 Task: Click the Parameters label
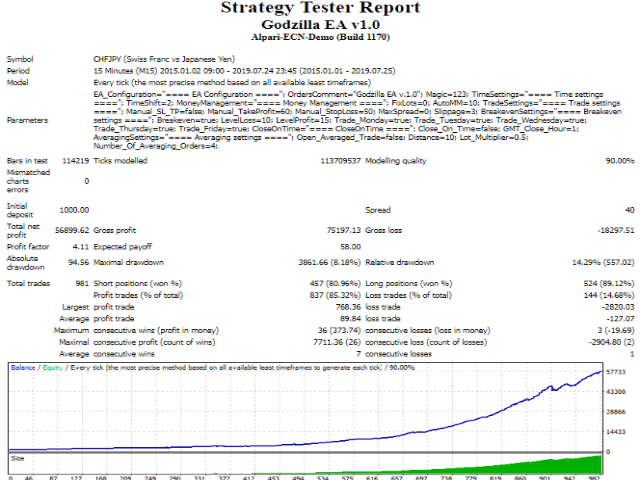(27, 120)
